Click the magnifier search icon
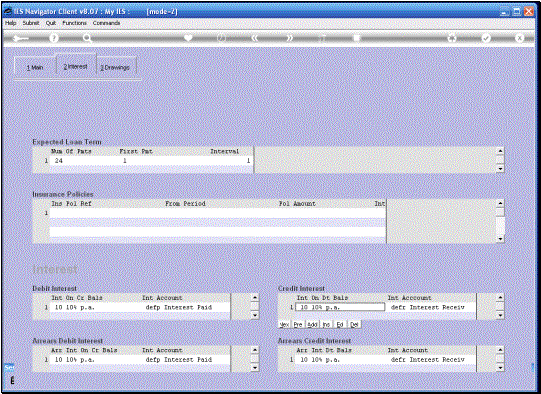The image size is (541, 394). pos(87,38)
